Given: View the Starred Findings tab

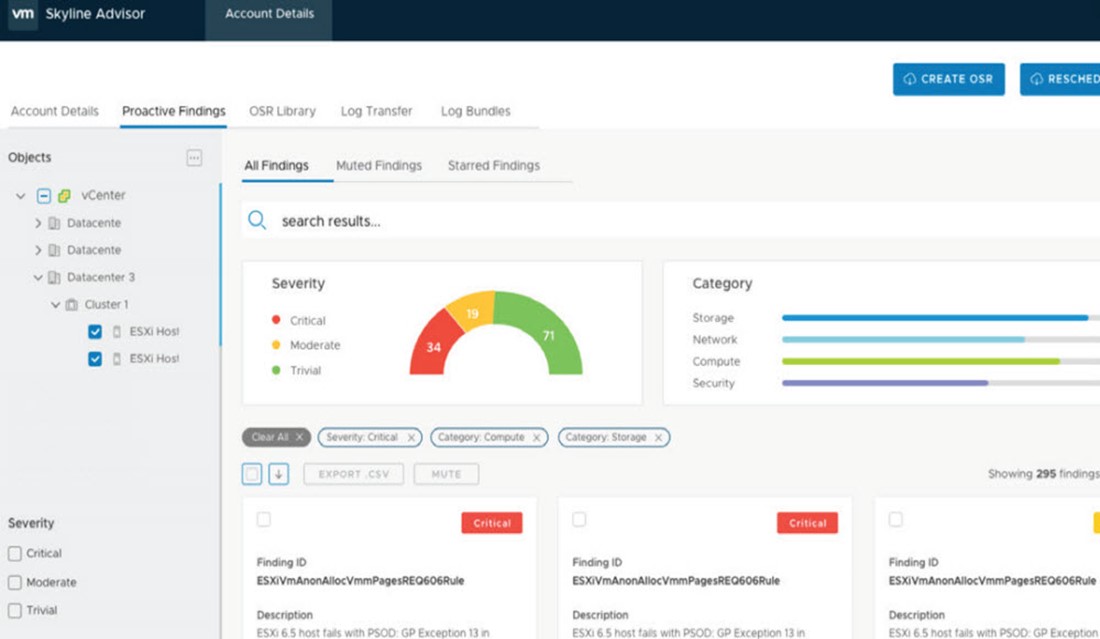Looking at the screenshot, I should click(494, 166).
